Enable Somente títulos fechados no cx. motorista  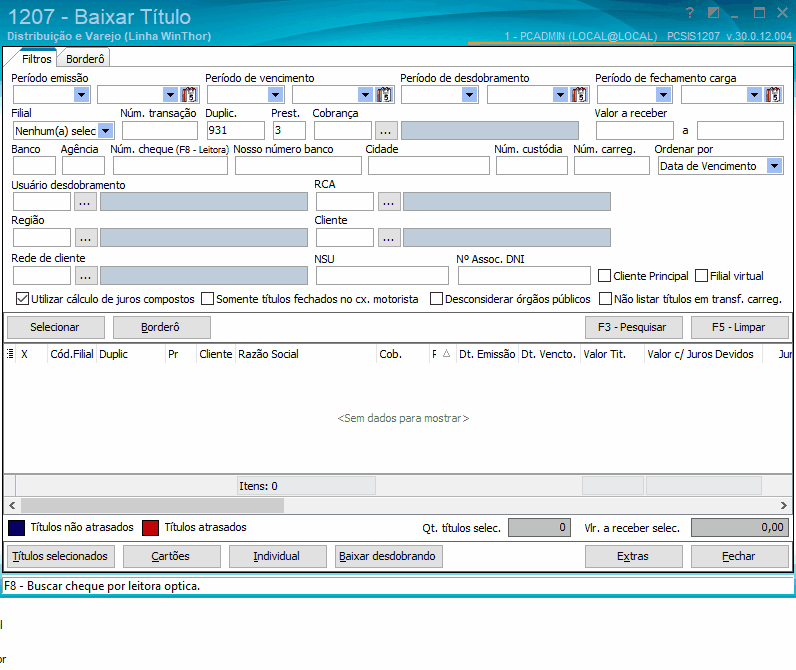(207, 299)
